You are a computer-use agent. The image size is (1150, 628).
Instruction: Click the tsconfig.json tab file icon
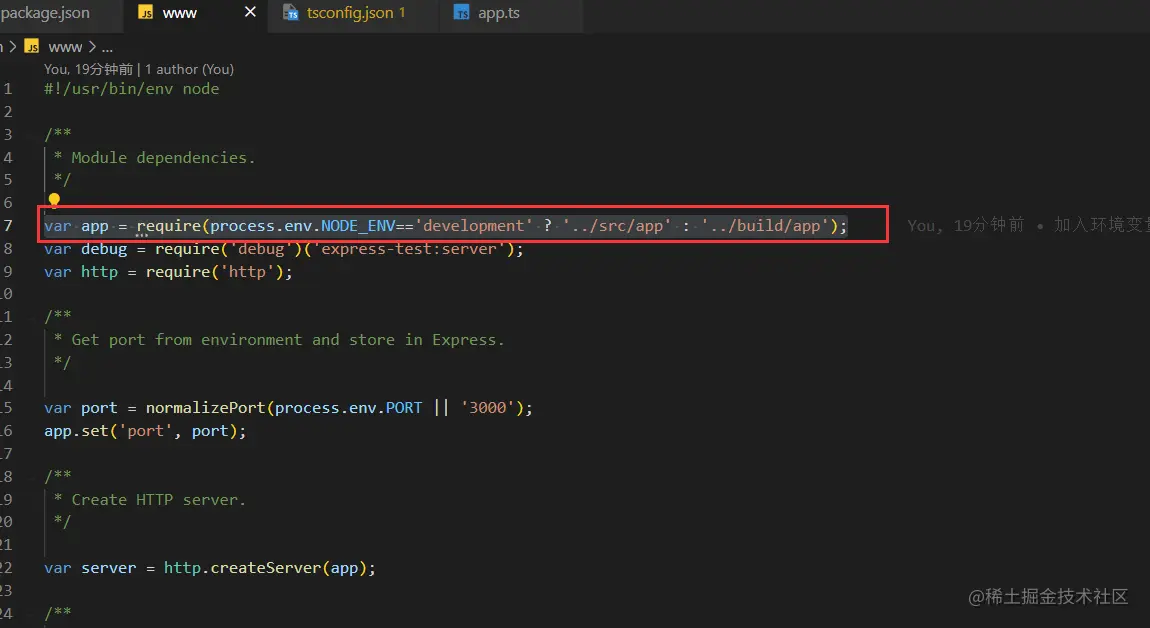pyautogui.click(x=291, y=12)
